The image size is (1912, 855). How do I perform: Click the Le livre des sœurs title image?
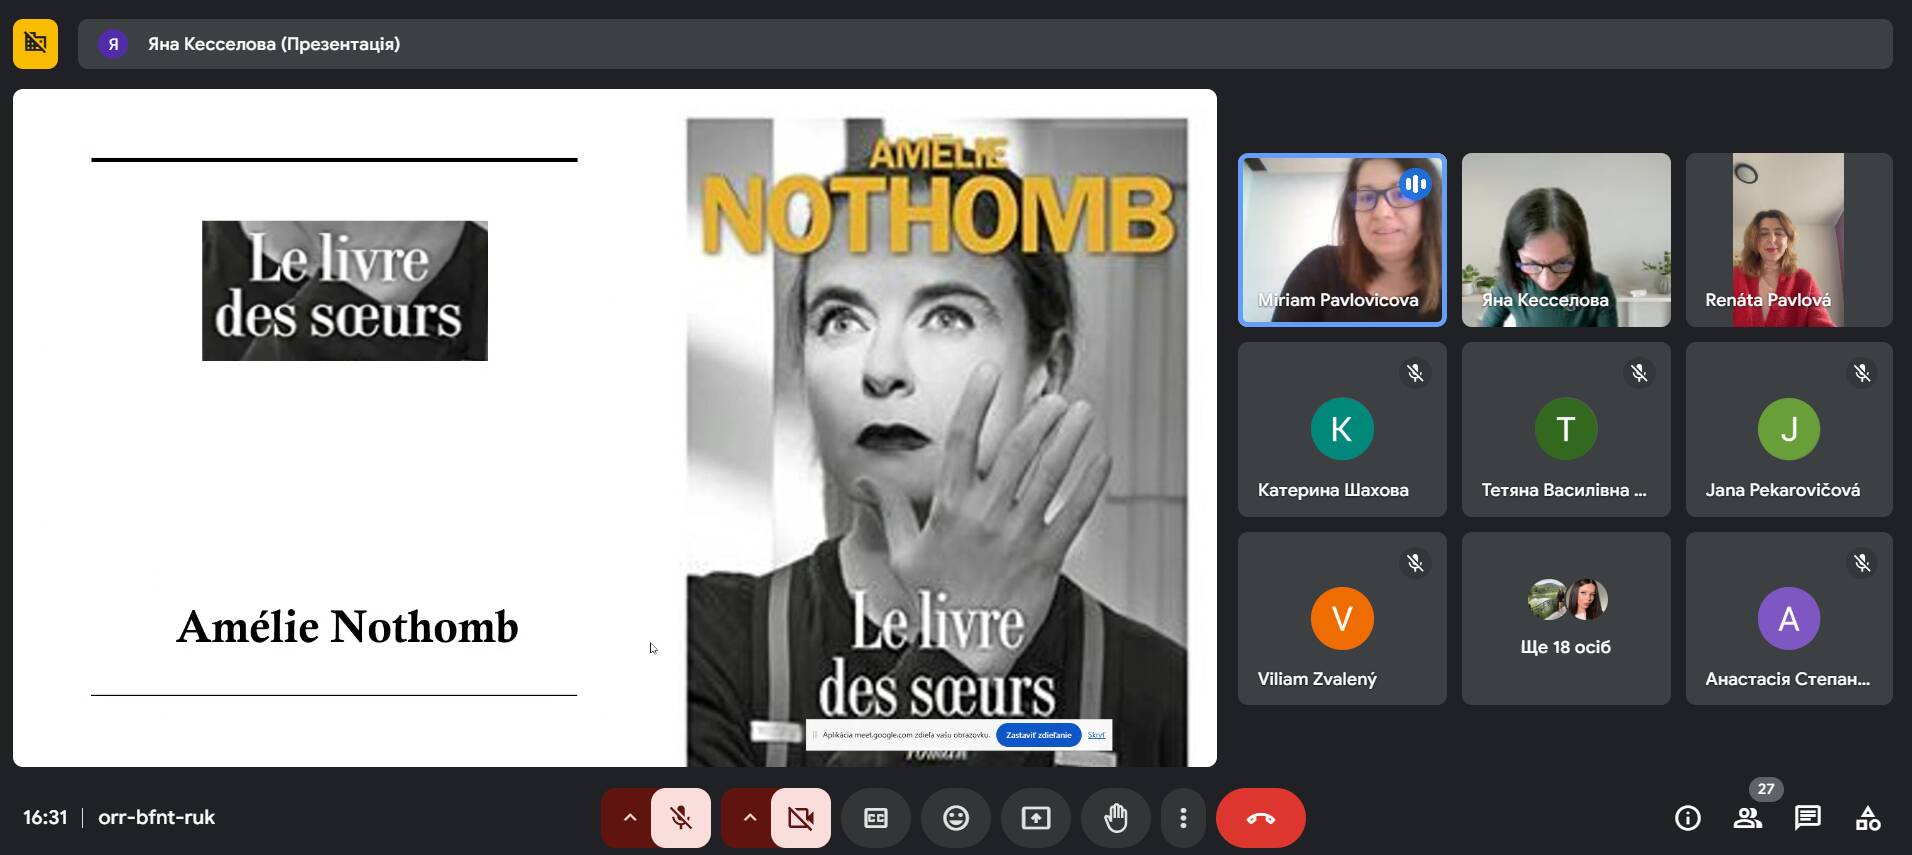345,291
